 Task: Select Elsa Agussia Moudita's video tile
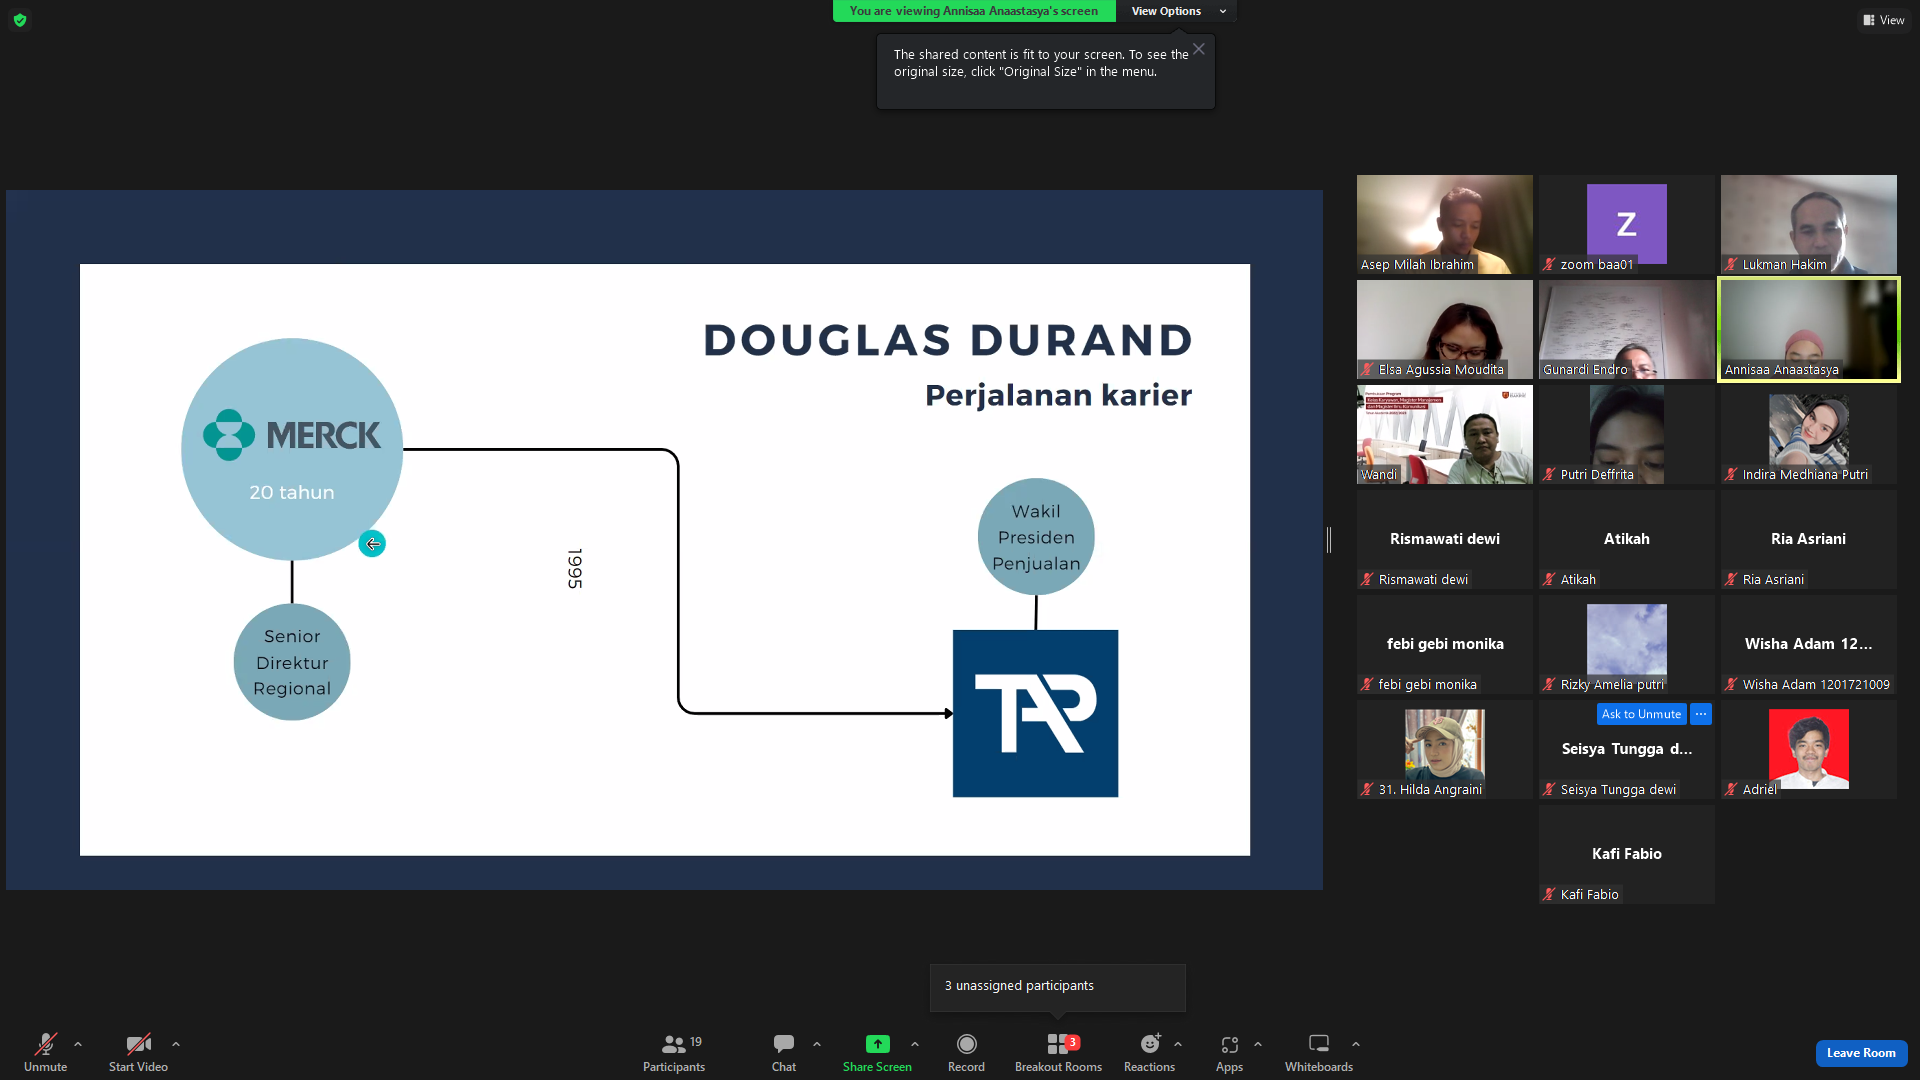[x=1444, y=329]
